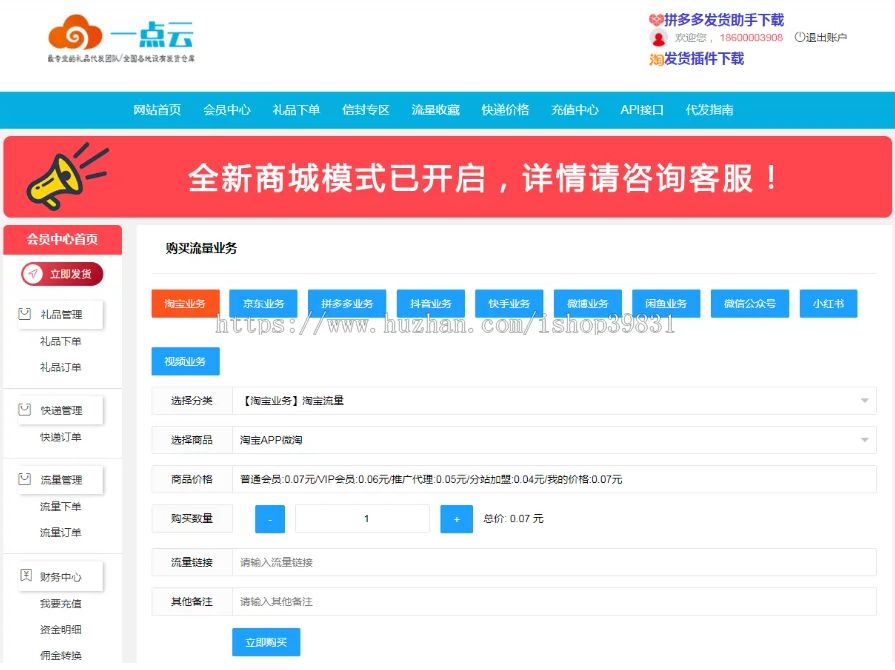Image resolution: width=895 pixels, height=670 pixels.
Task: Open the 发货插件下载 link
Action: pos(704,59)
